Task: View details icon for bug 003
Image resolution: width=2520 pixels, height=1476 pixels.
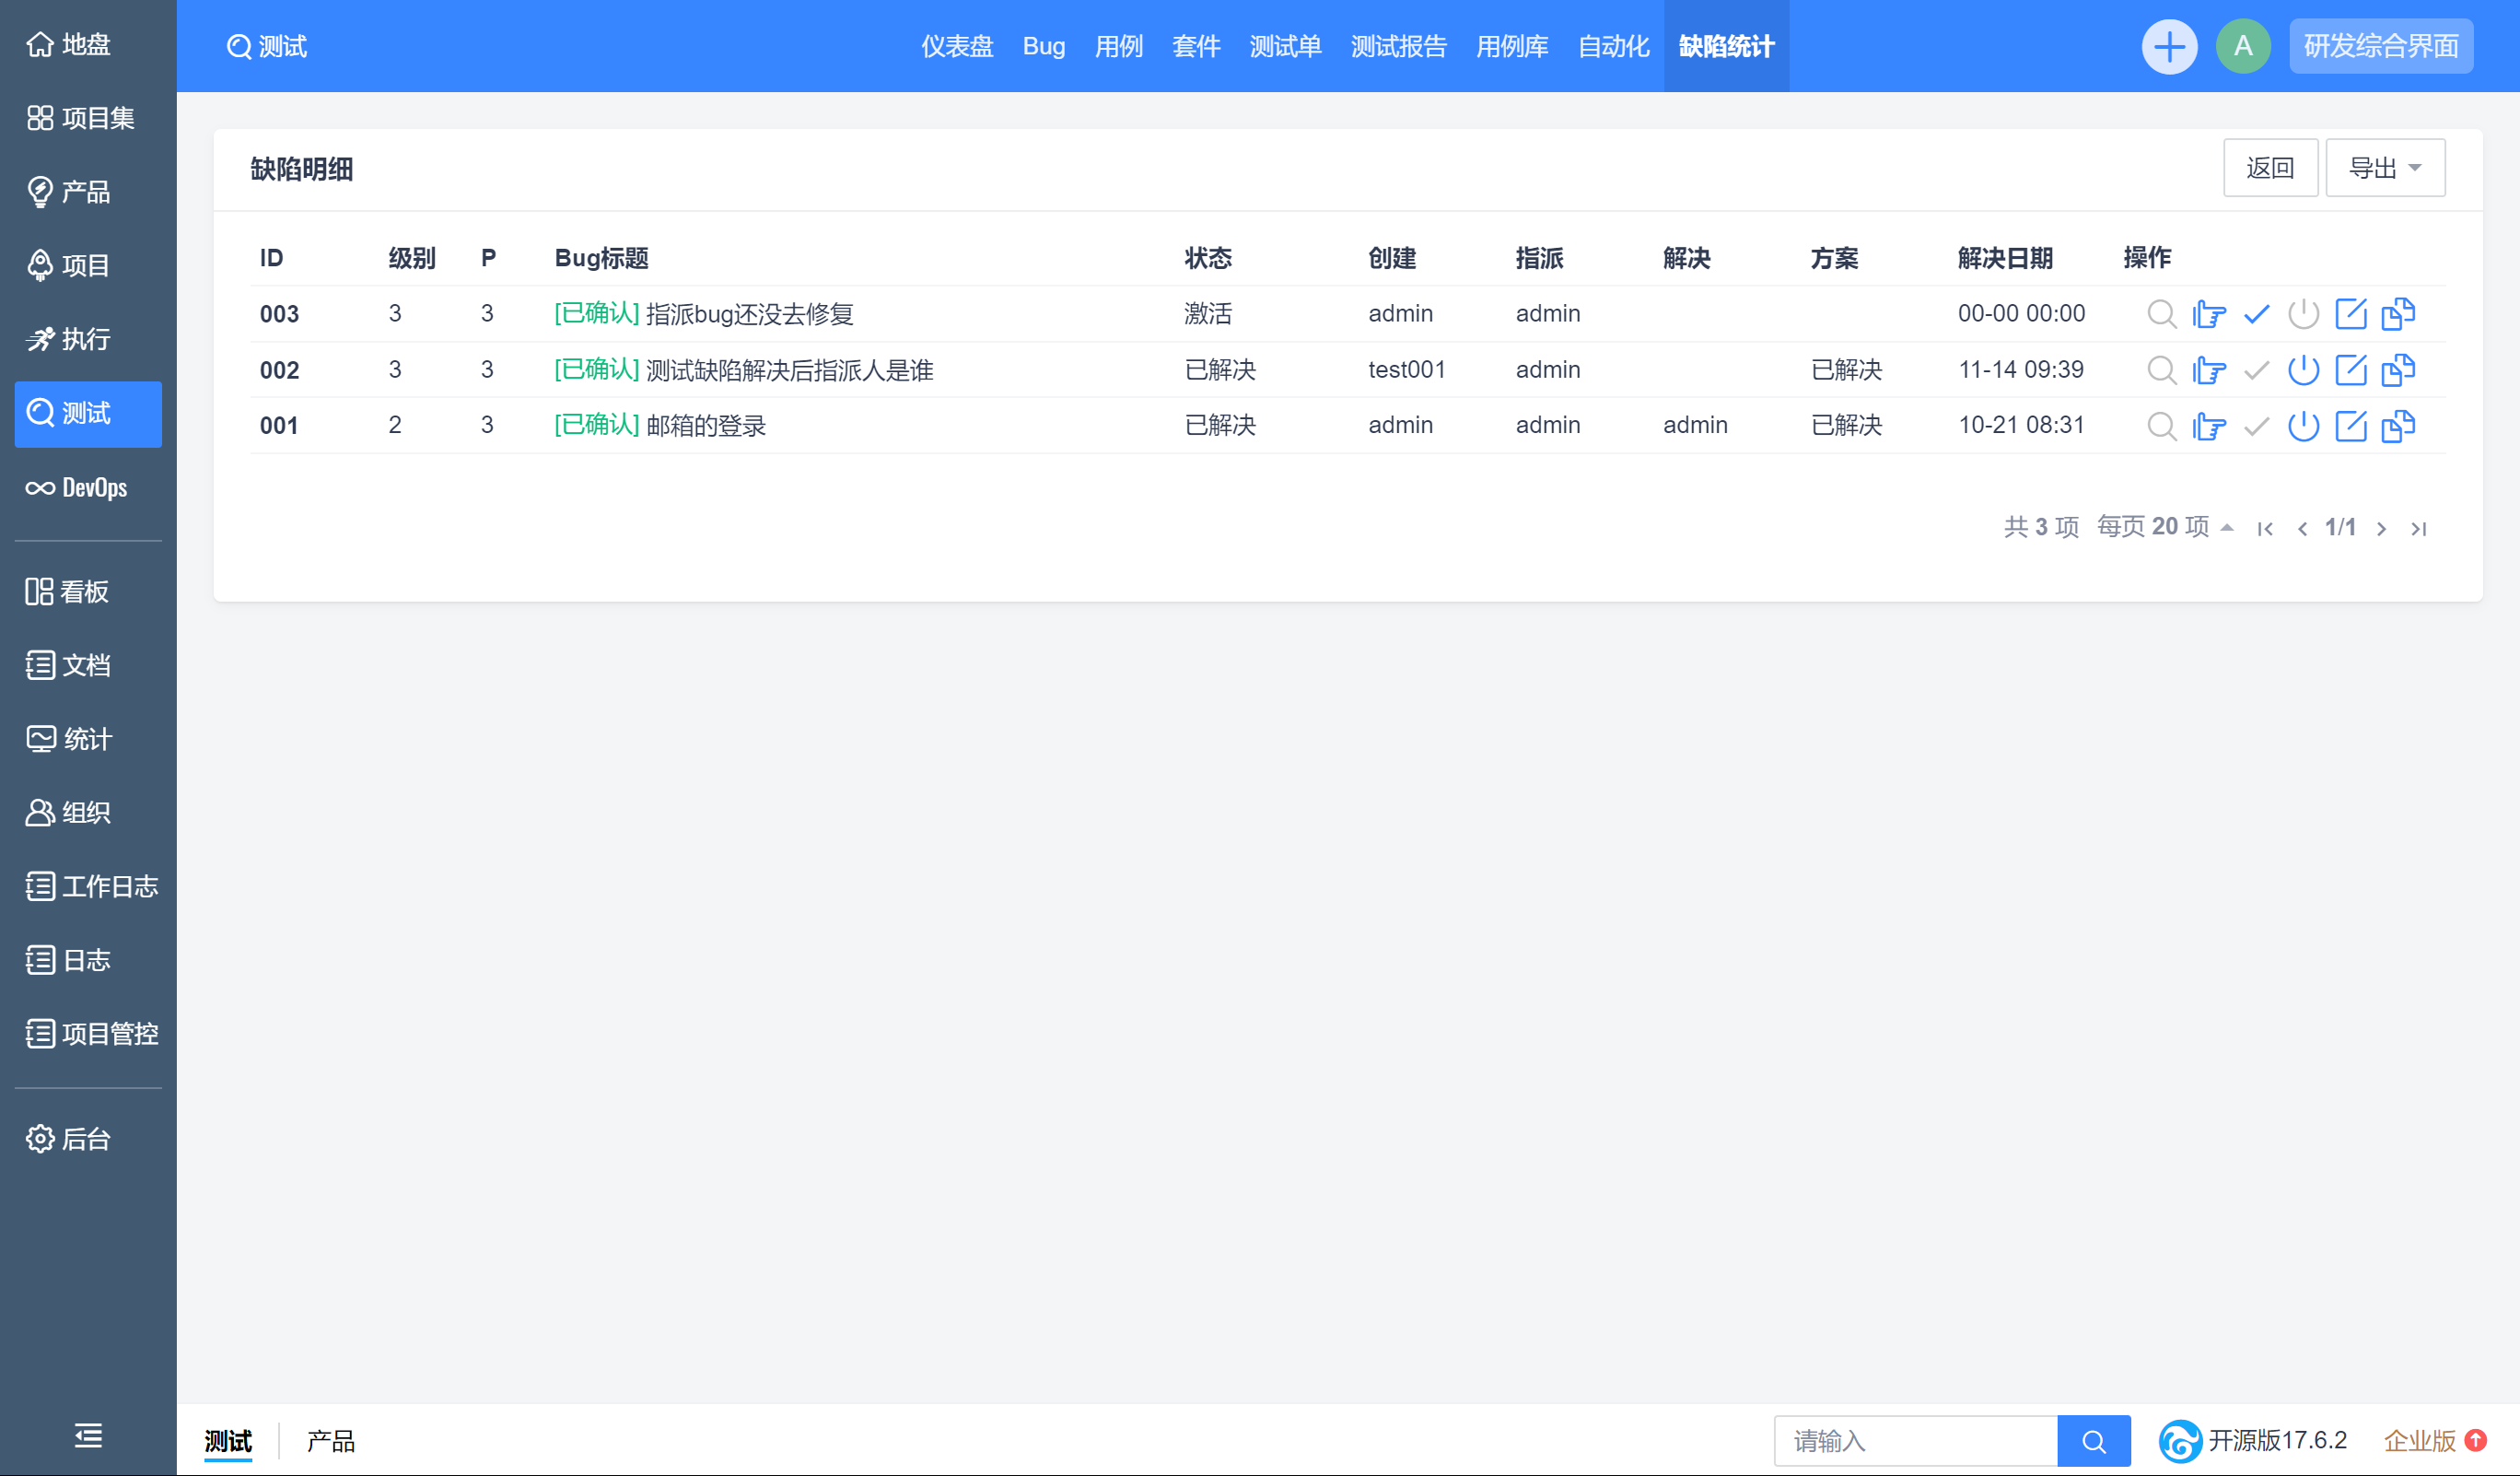Action: (x=2161, y=314)
